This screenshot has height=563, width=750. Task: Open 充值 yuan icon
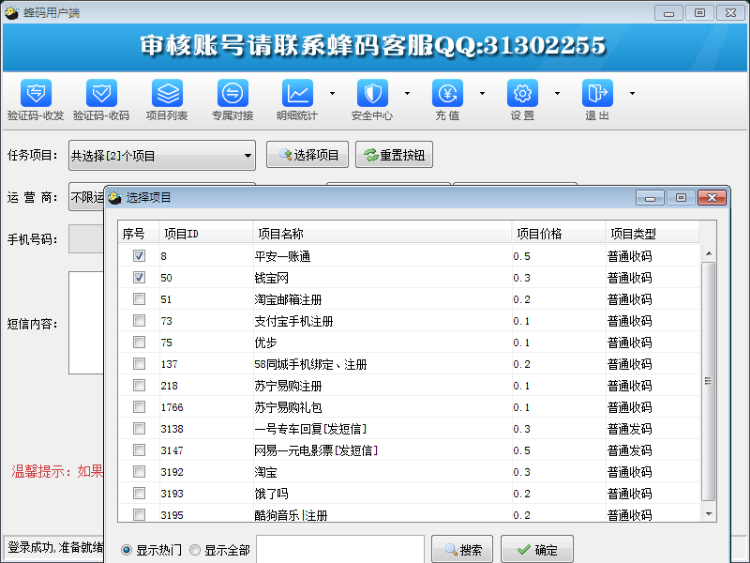[447, 93]
